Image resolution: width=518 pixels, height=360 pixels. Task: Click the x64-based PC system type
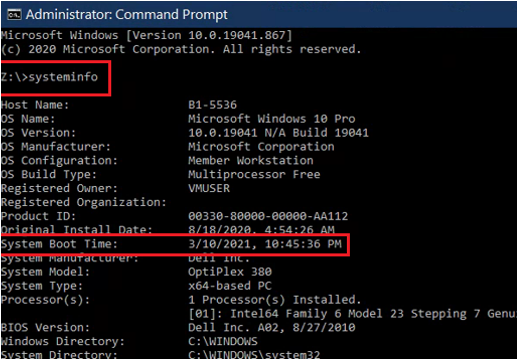click(x=230, y=286)
